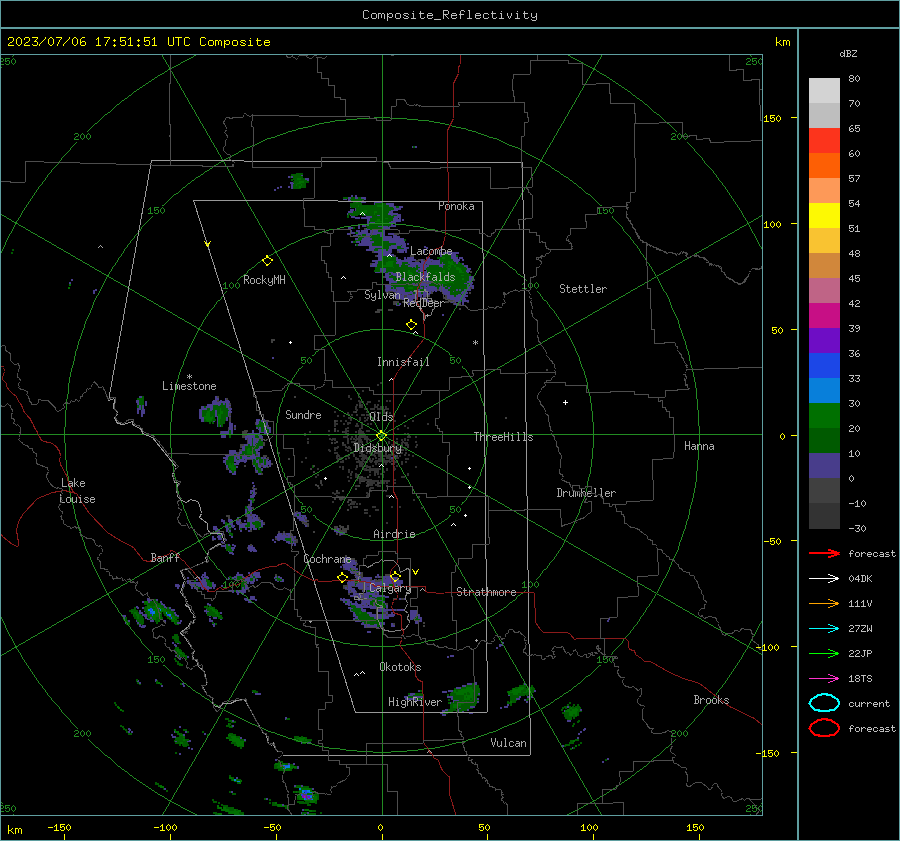900x841 pixels.
Task: Click the light blue 30-33 dBZ swatch
Action: click(824, 391)
